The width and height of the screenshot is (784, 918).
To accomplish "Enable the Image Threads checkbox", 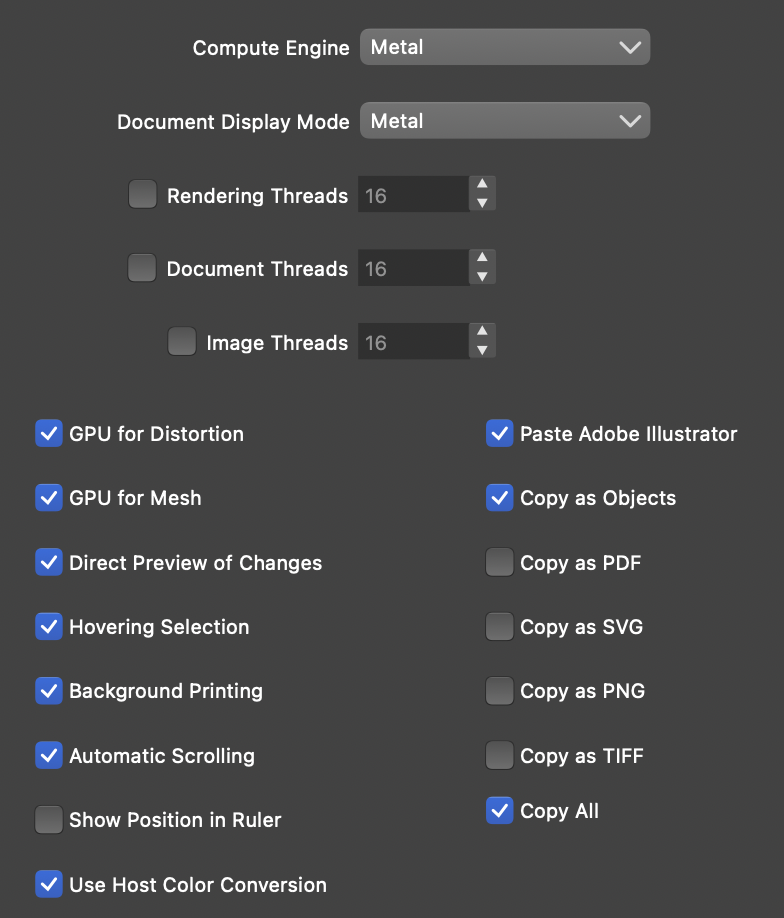I will (x=182, y=342).
